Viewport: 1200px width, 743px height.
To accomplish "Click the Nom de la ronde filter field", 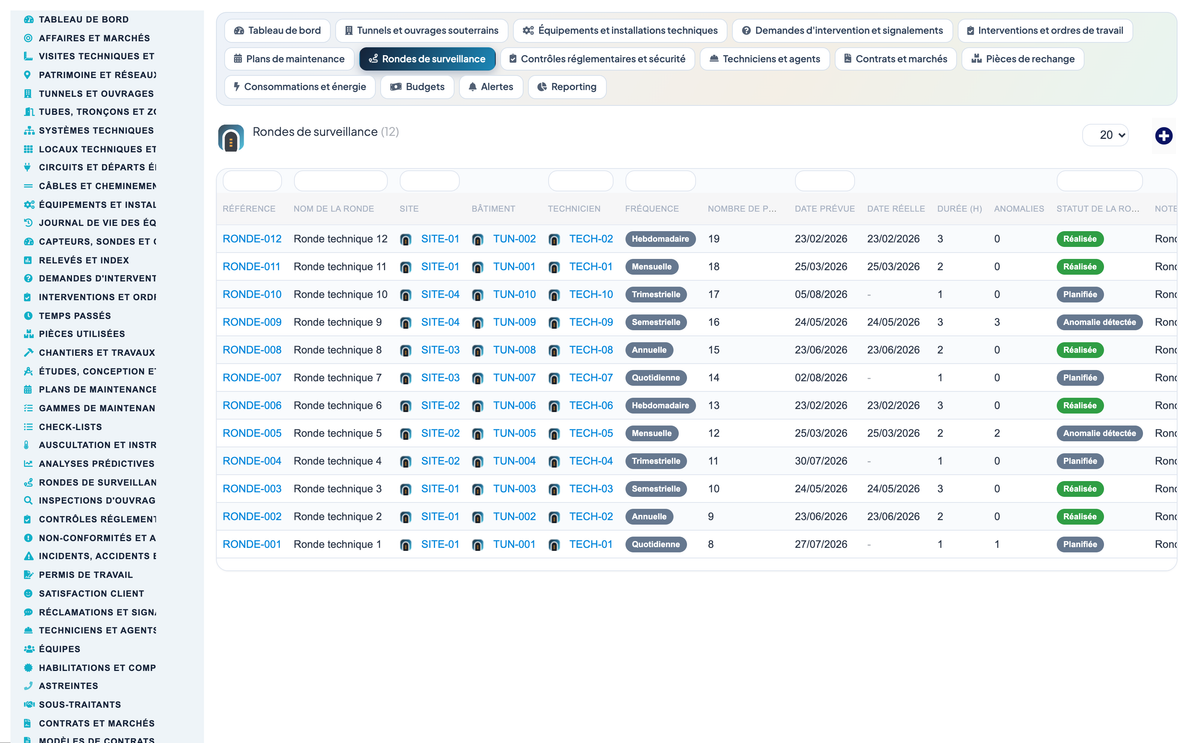I will coord(341,181).
